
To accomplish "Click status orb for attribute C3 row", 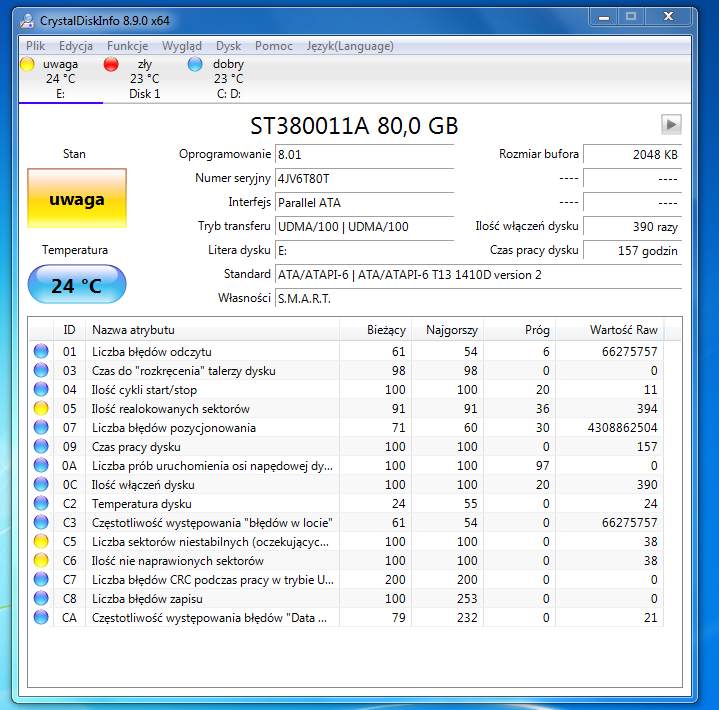I will click(41, 522).
